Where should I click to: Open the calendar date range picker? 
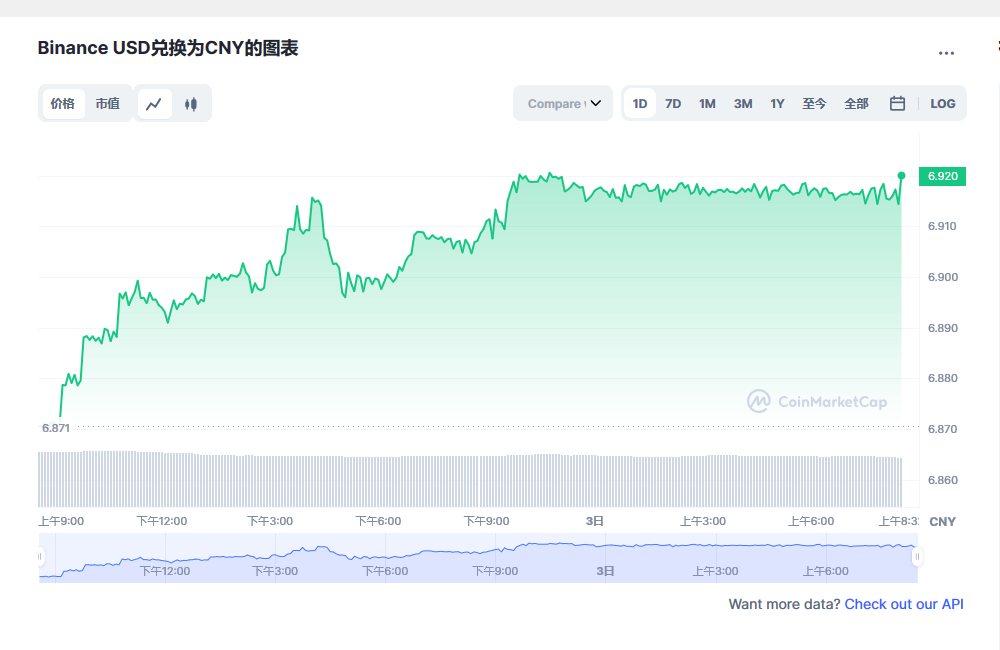point(897,103)
